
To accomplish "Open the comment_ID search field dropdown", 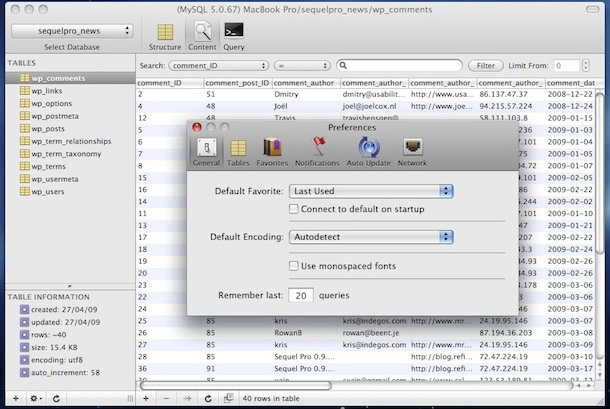I will pos(219,66).
